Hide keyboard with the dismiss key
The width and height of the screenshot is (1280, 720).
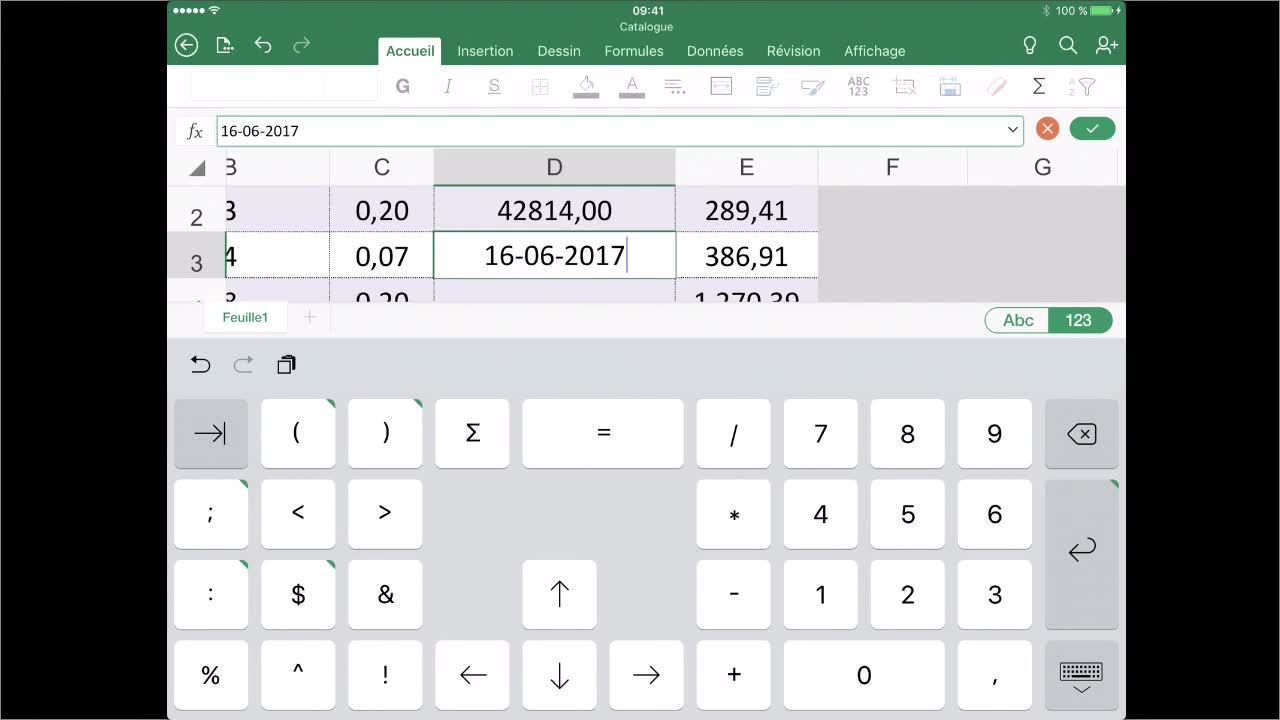point(1081,676)
